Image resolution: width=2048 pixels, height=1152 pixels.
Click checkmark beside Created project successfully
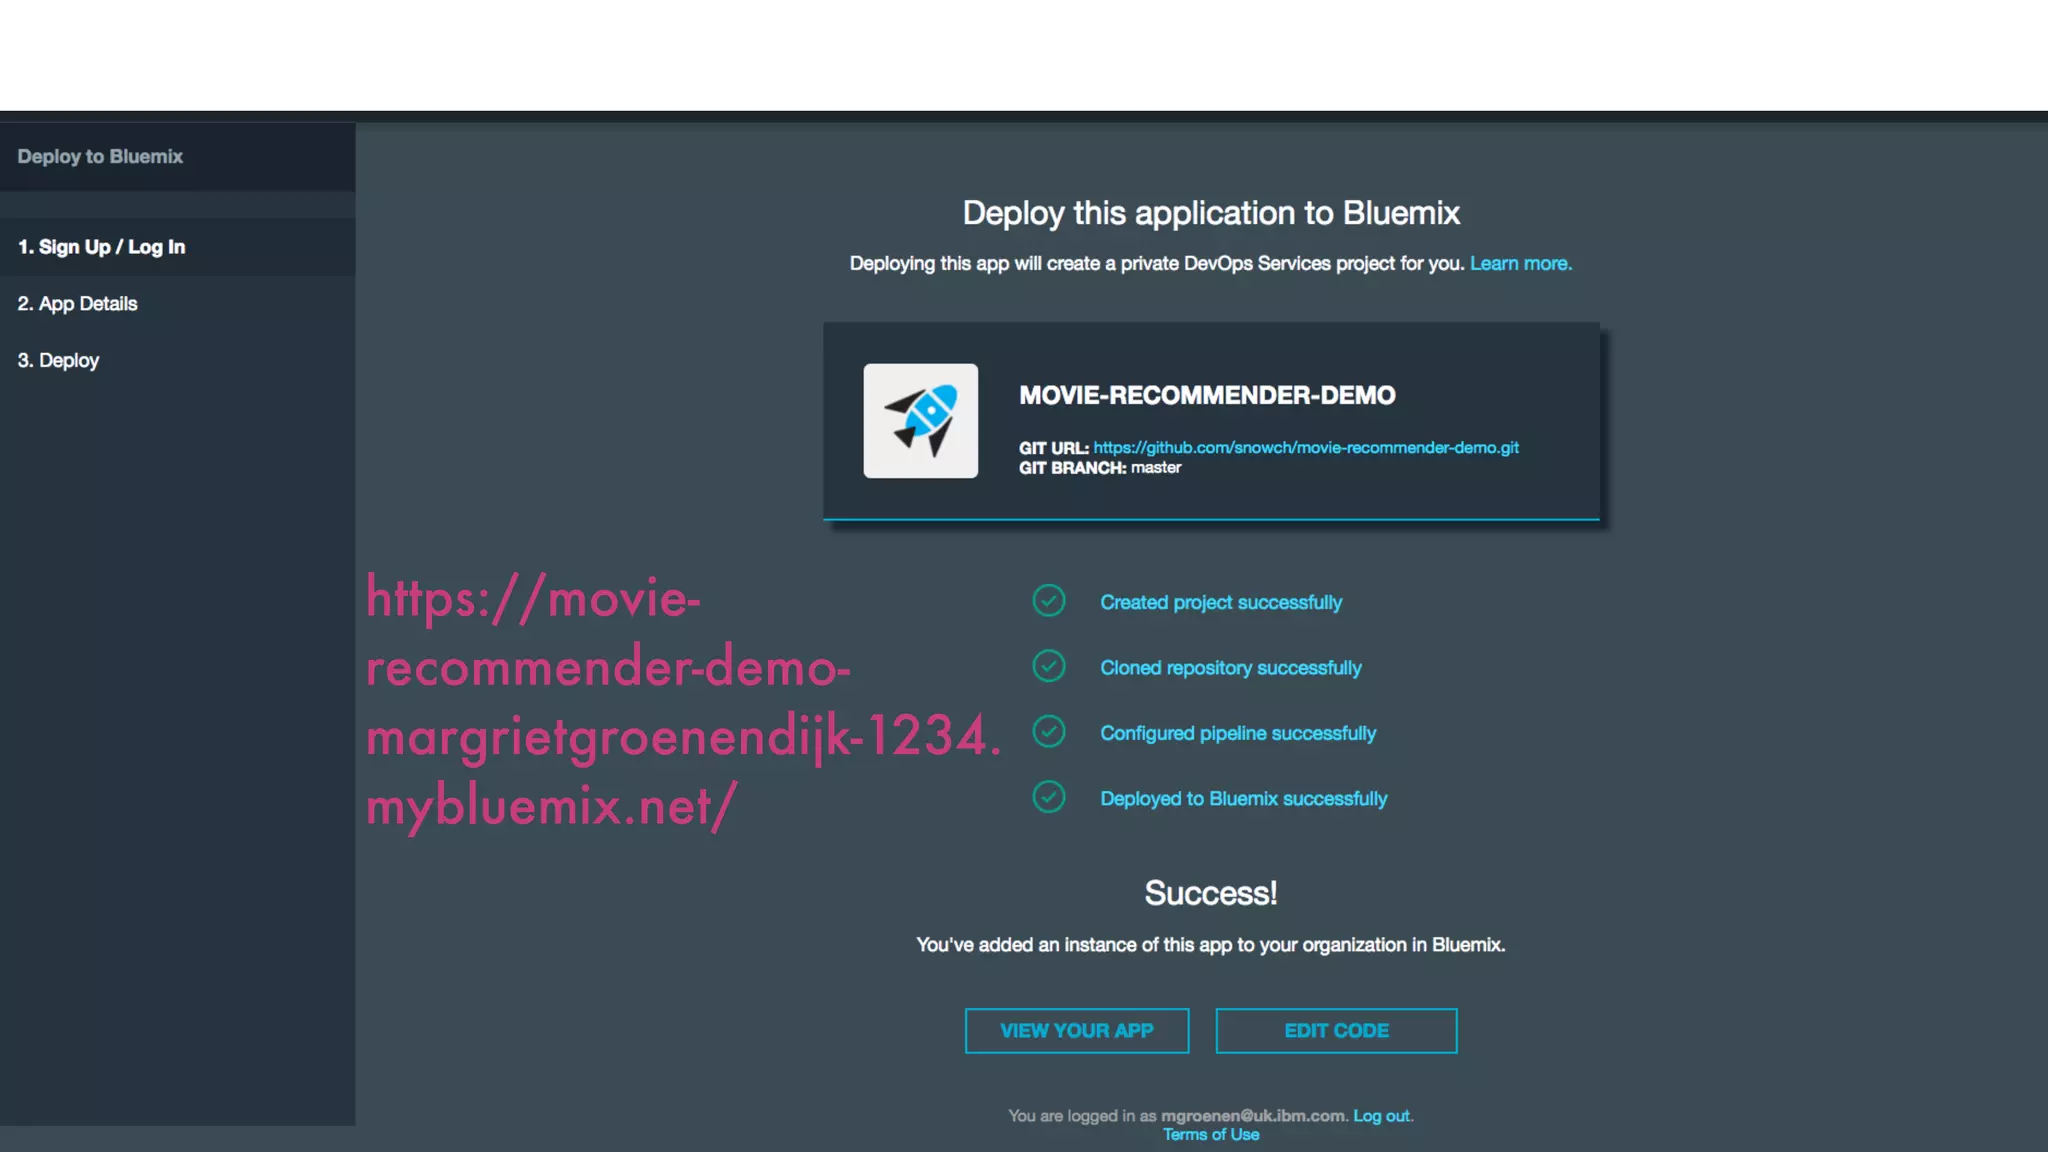pos(1049,601)
